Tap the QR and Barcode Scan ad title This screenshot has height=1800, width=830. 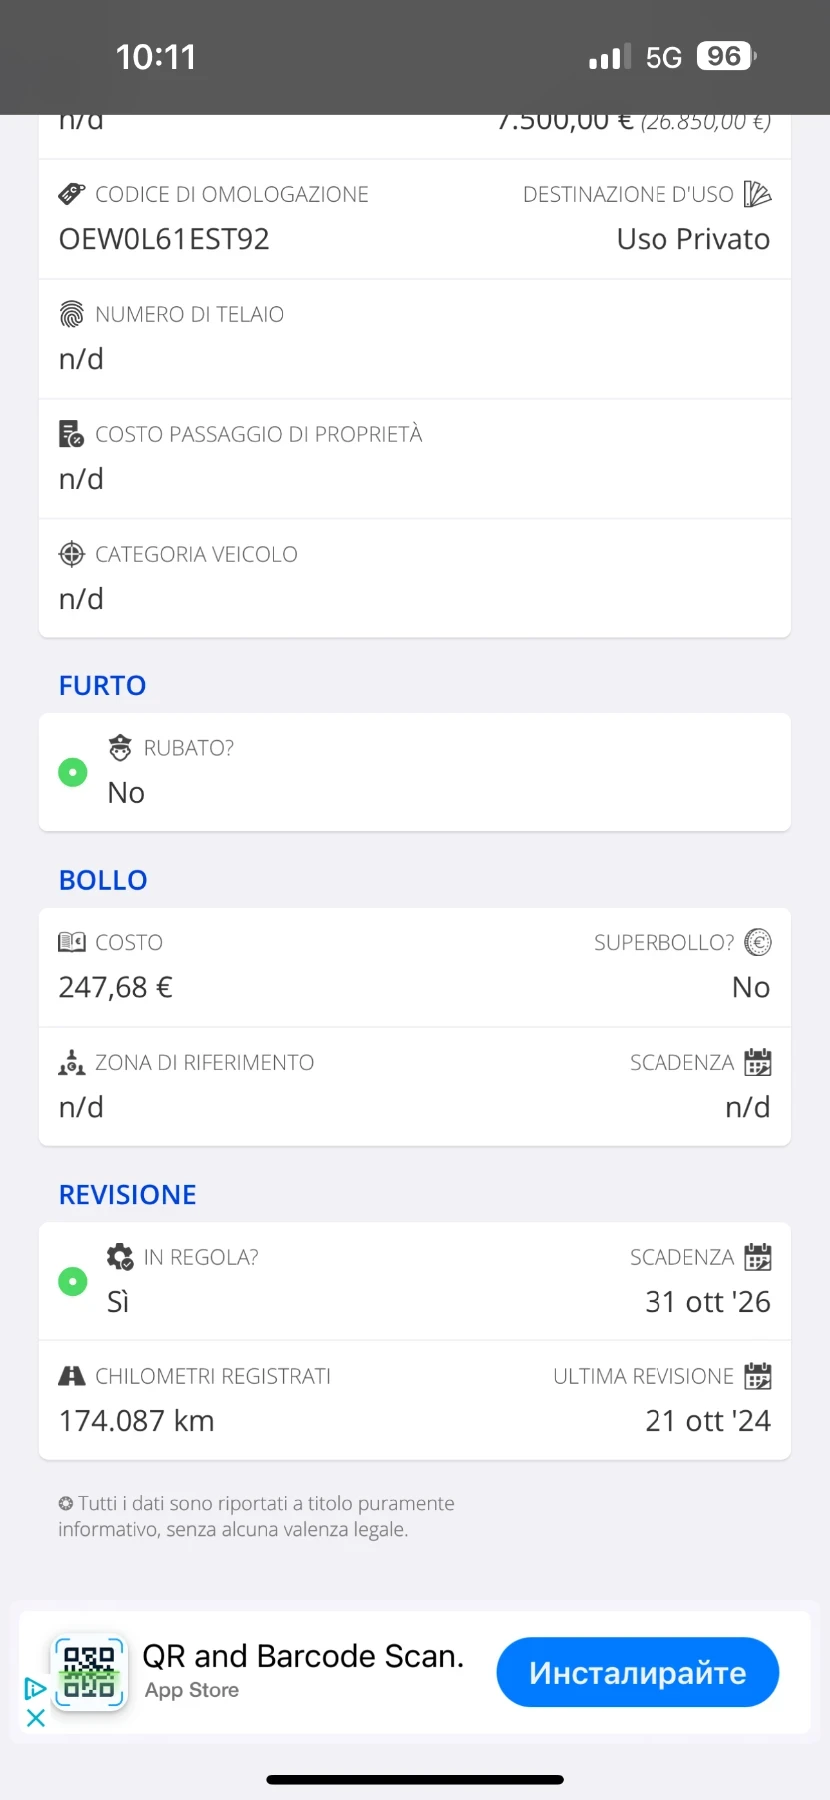click(303, 1657)
